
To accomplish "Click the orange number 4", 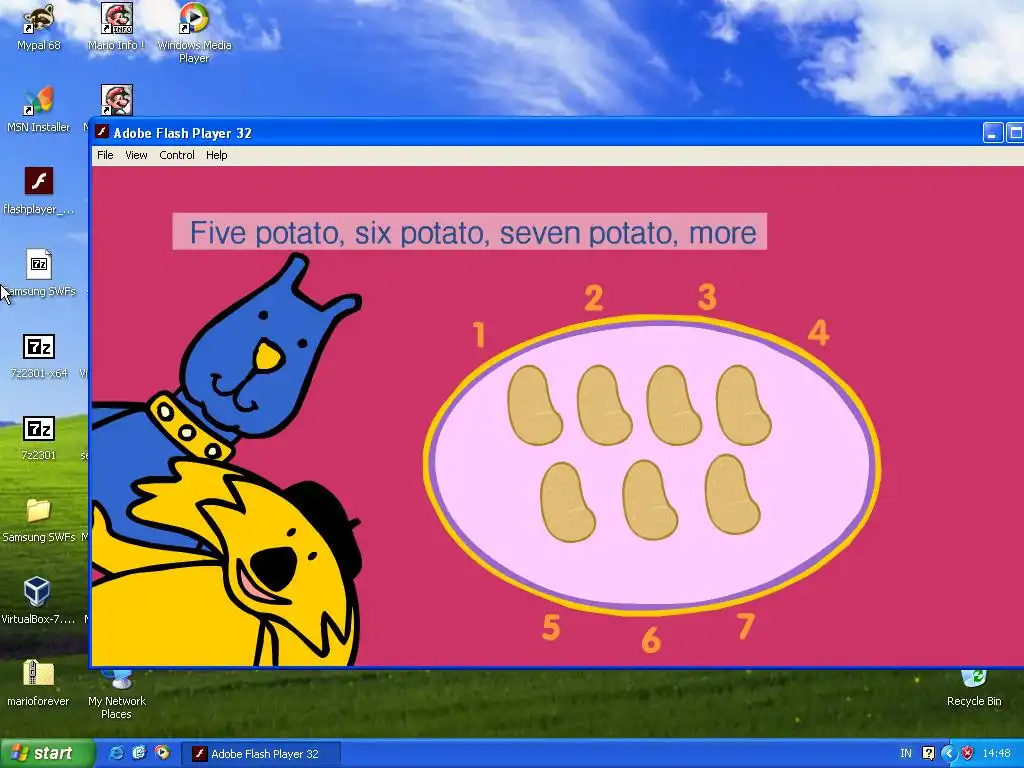I will (x=818, y=332).
